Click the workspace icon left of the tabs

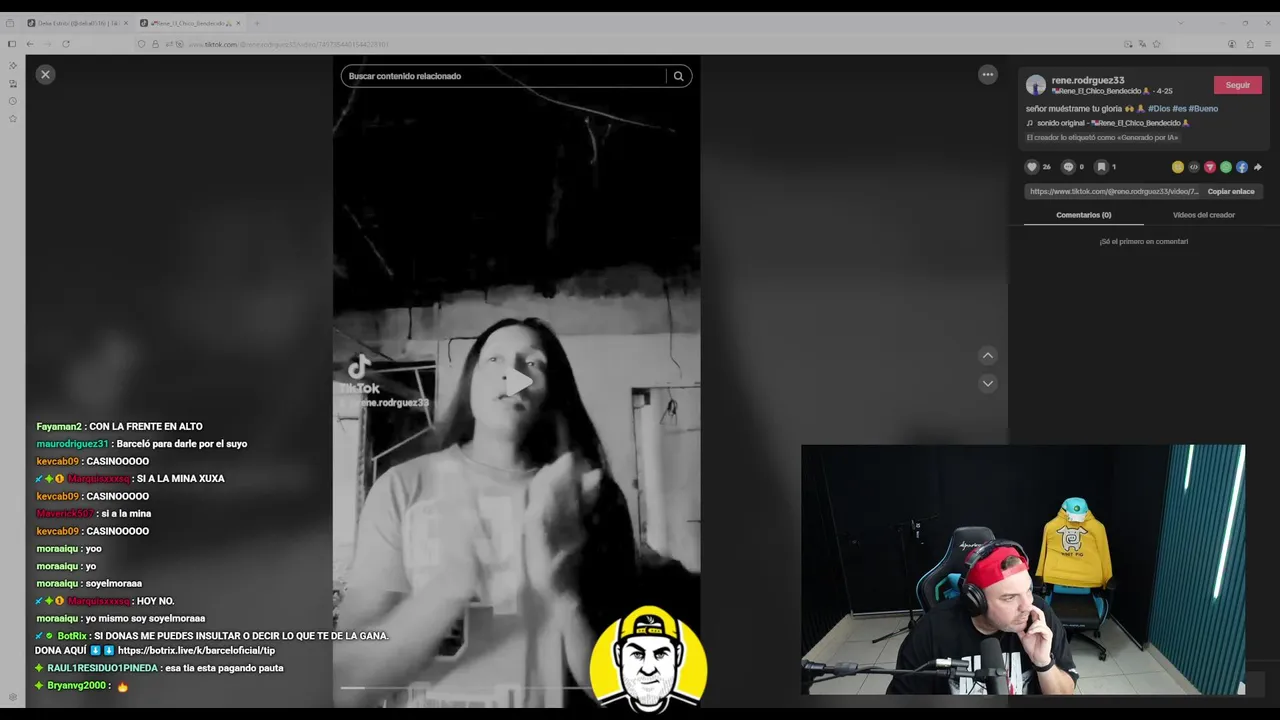pyautogui.click(x=10, y=23)
